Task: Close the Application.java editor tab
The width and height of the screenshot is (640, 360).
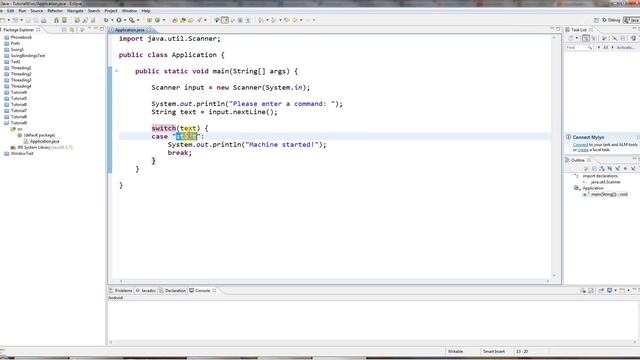Action: (x=149, y=30)
